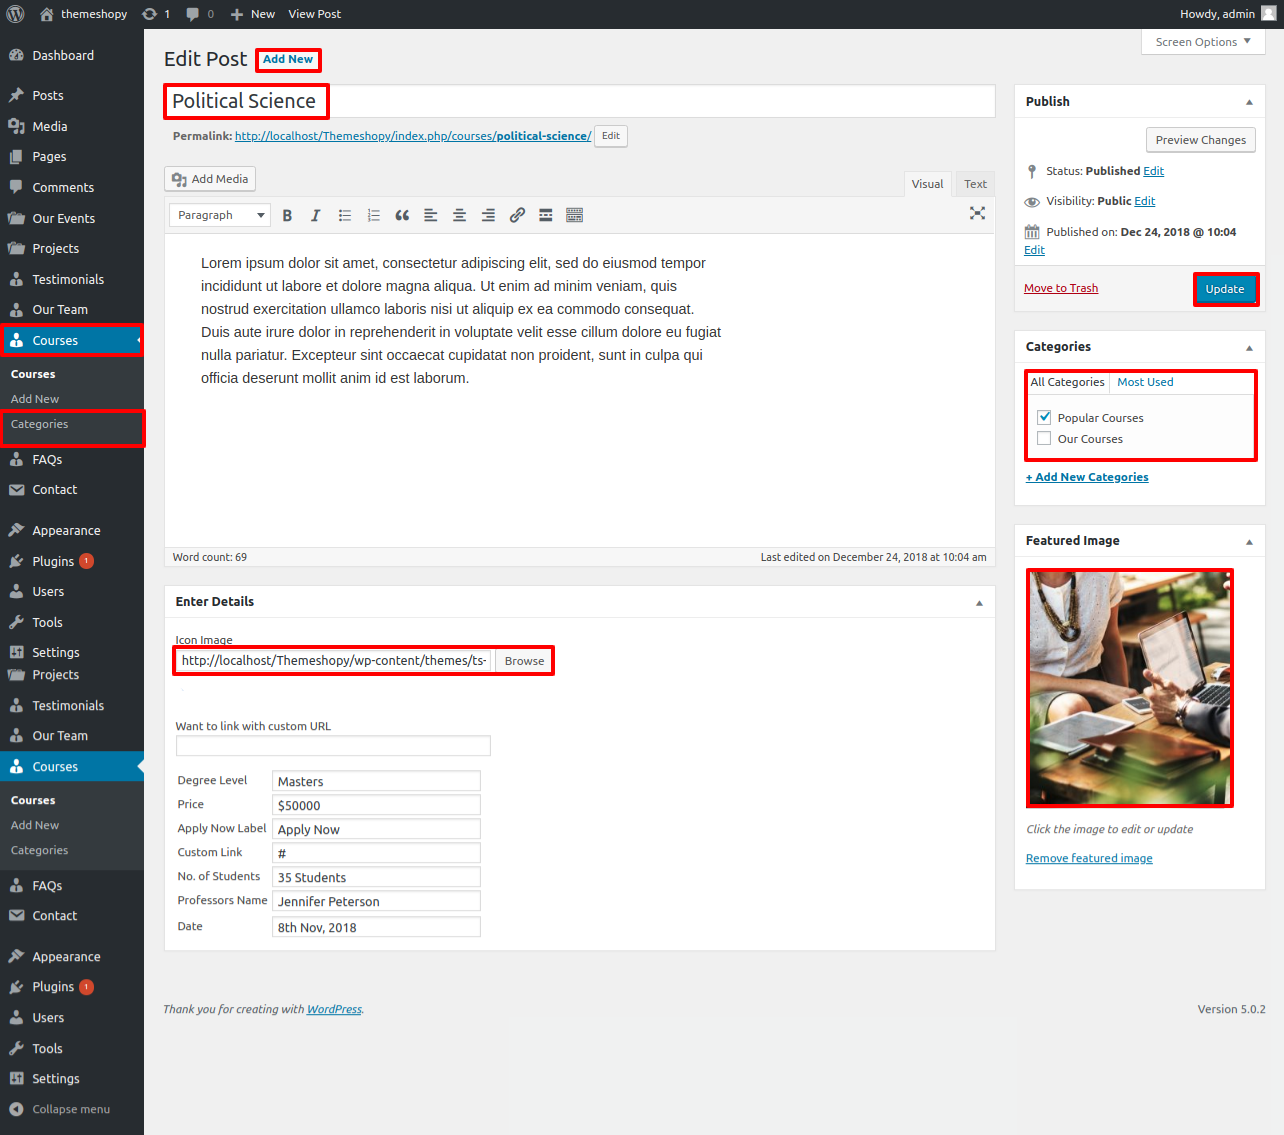Apply bulleted list formatting
This screenshot has width=1284, height=1135.
pyautogui.click(x=345, y=215)
